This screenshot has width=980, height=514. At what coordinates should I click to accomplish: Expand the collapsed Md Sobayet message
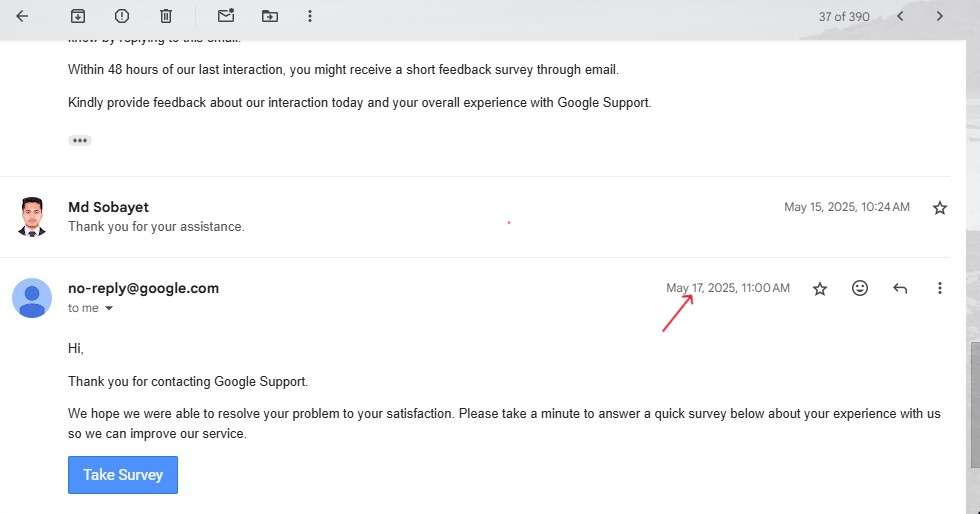[400, 216]
